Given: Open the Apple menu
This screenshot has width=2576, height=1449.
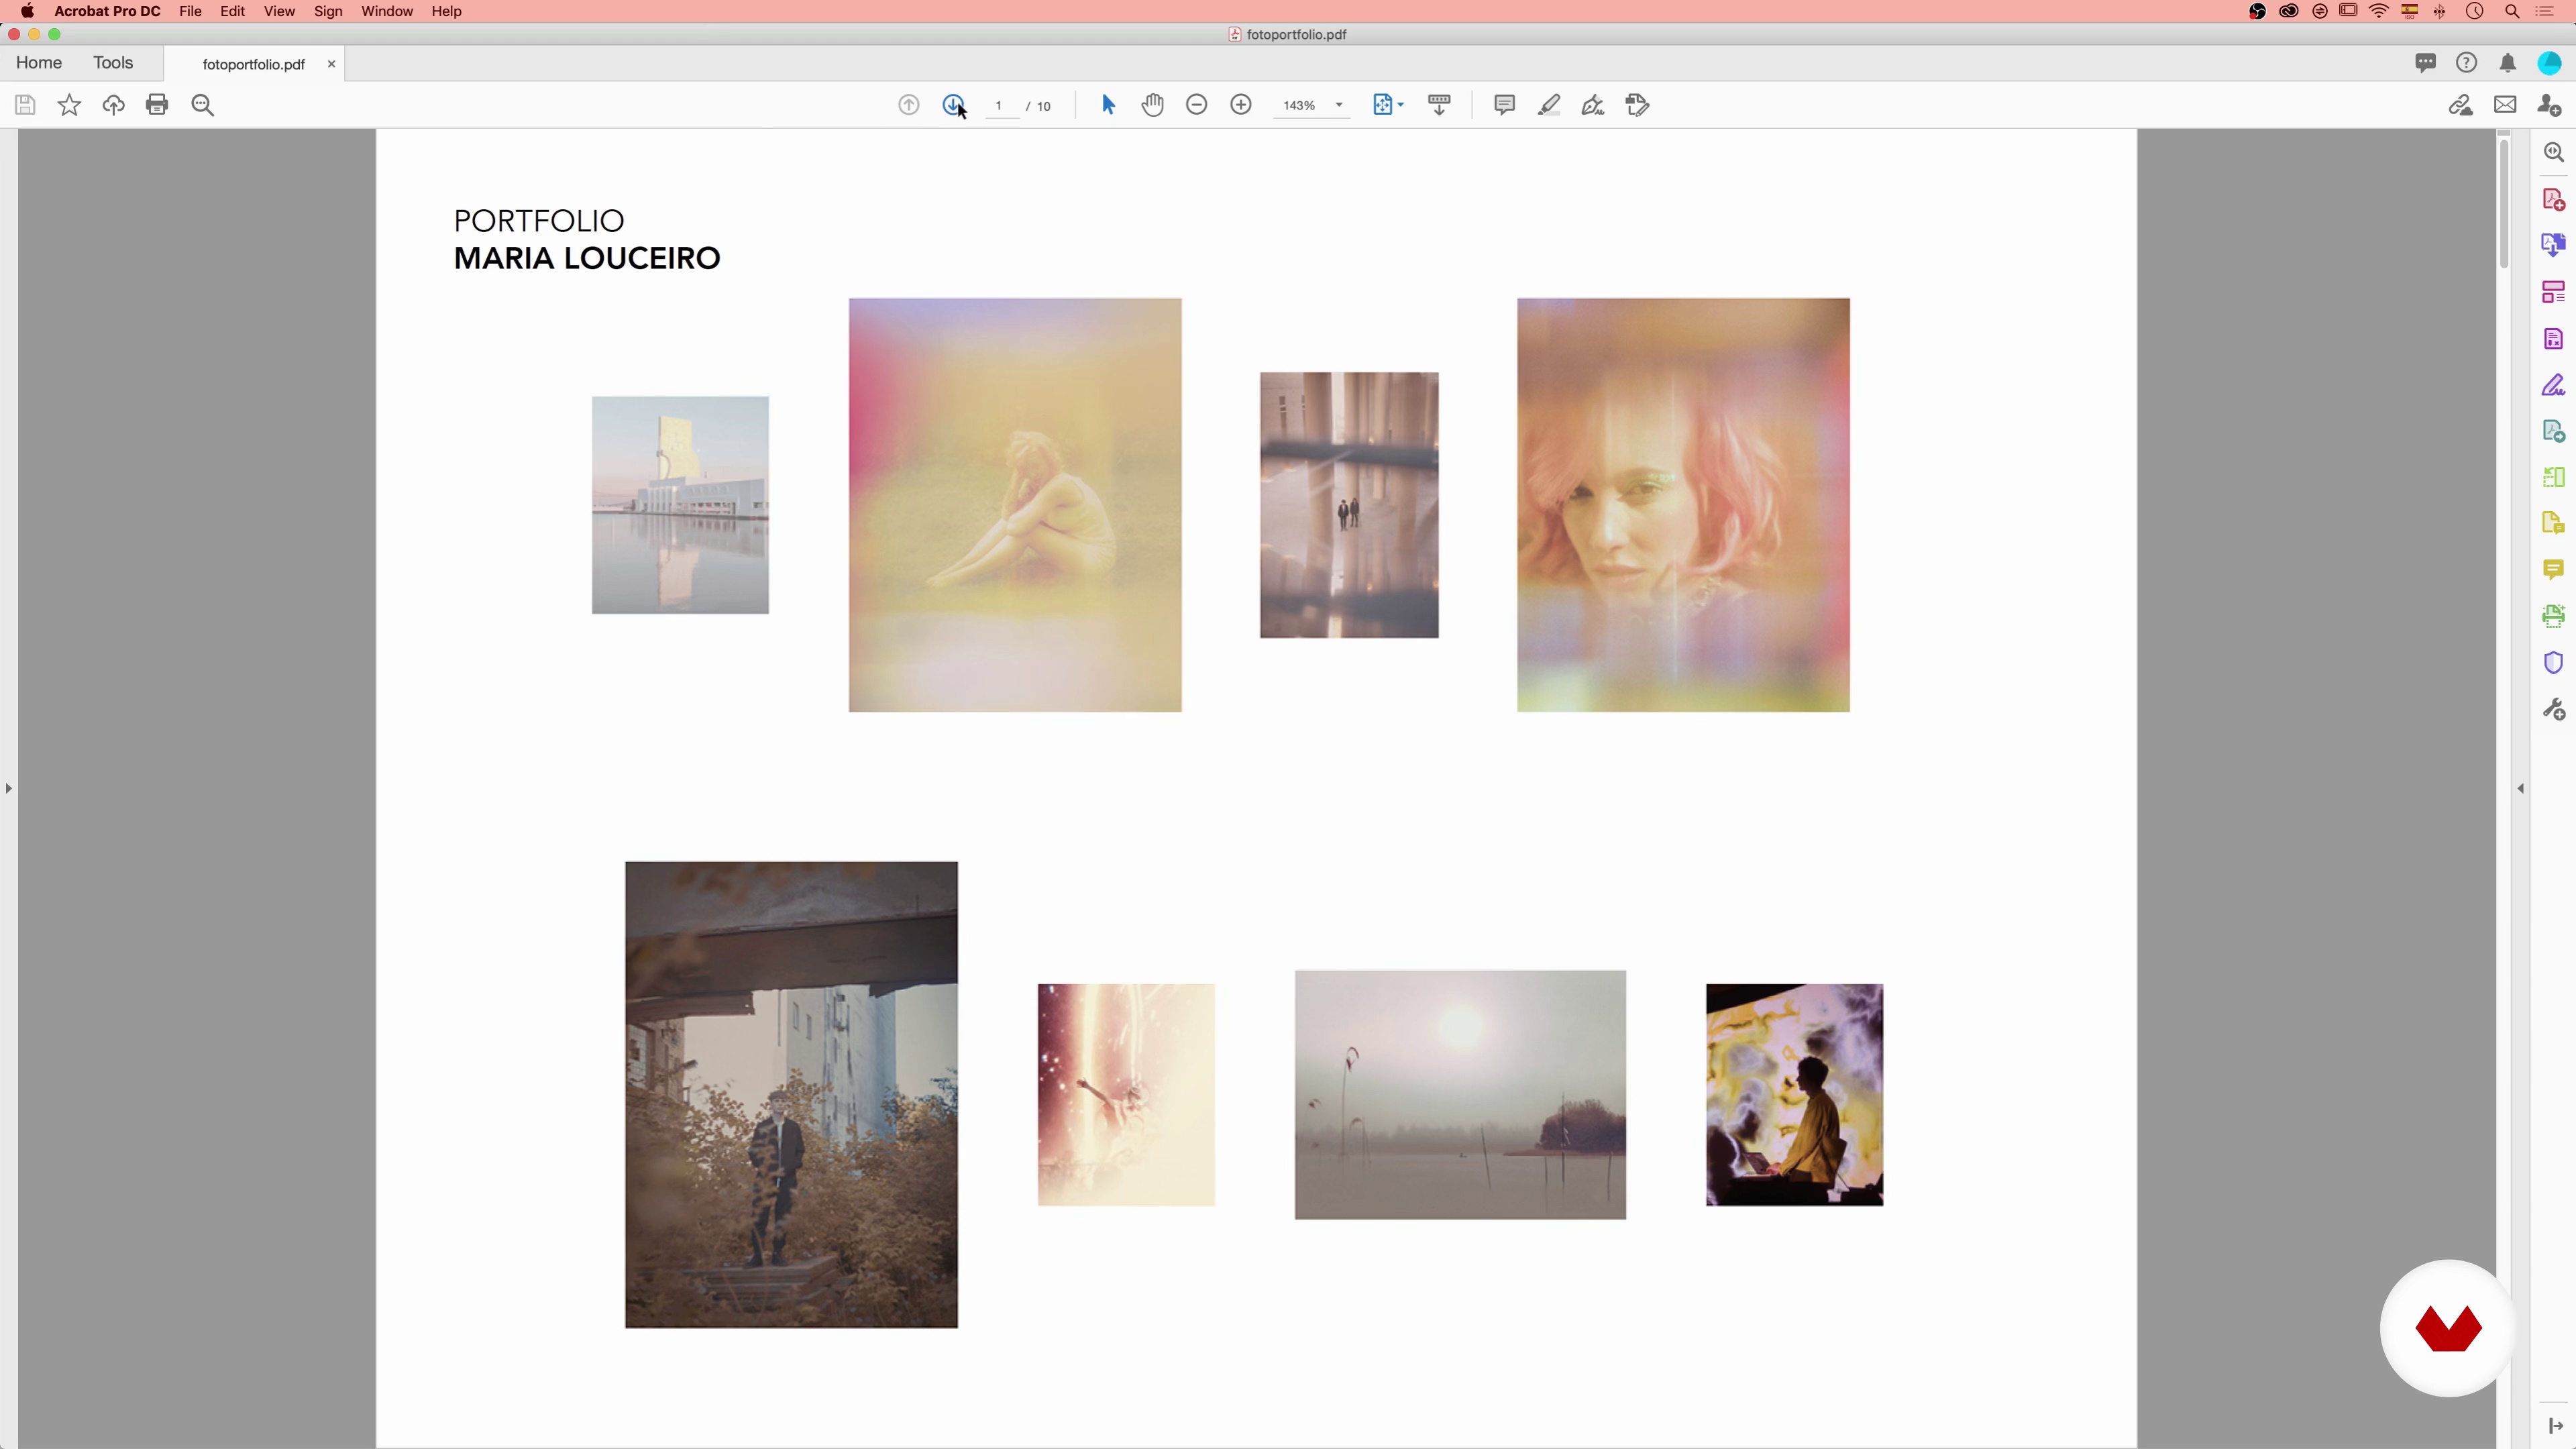Looking at the screenshot, I should [27, 11].
